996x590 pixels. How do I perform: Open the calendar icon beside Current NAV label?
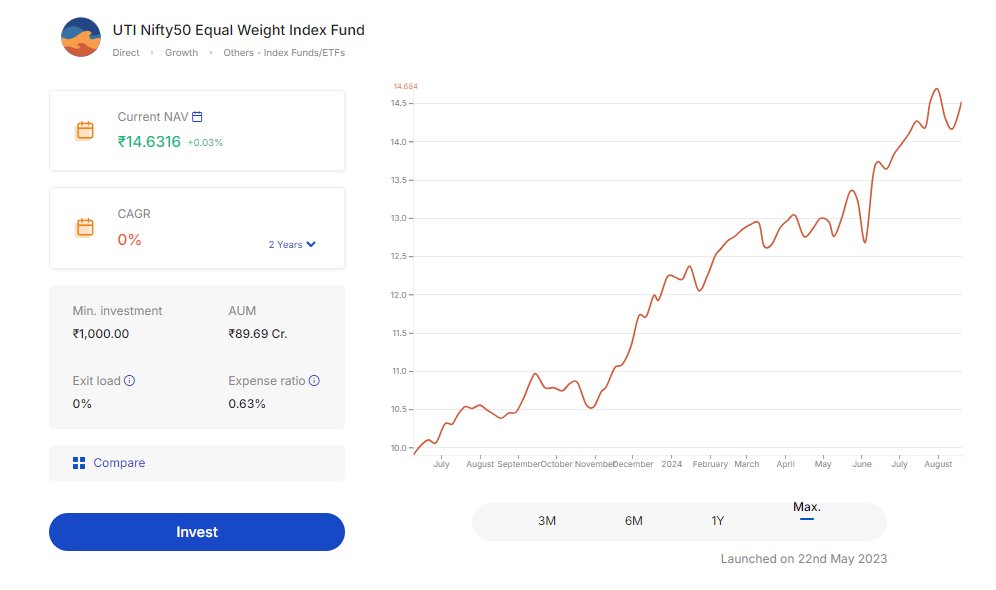[x=197, y=117]
